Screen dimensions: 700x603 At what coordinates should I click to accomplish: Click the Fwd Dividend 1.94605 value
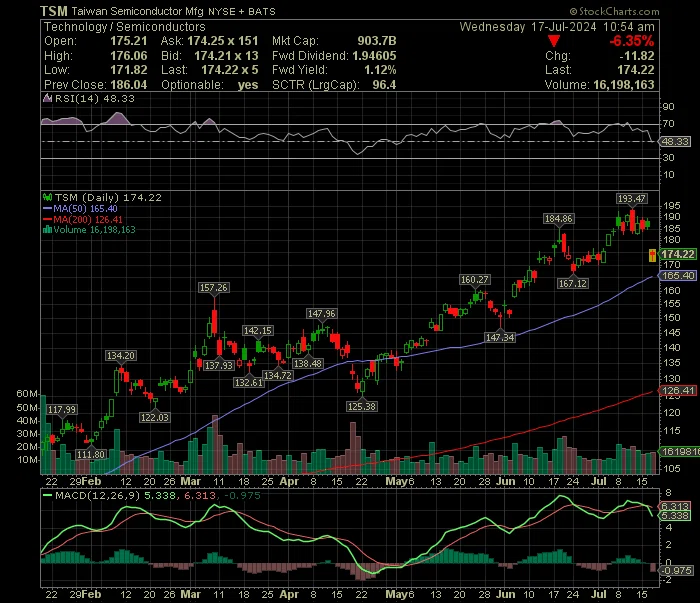(x=374, y=56)
